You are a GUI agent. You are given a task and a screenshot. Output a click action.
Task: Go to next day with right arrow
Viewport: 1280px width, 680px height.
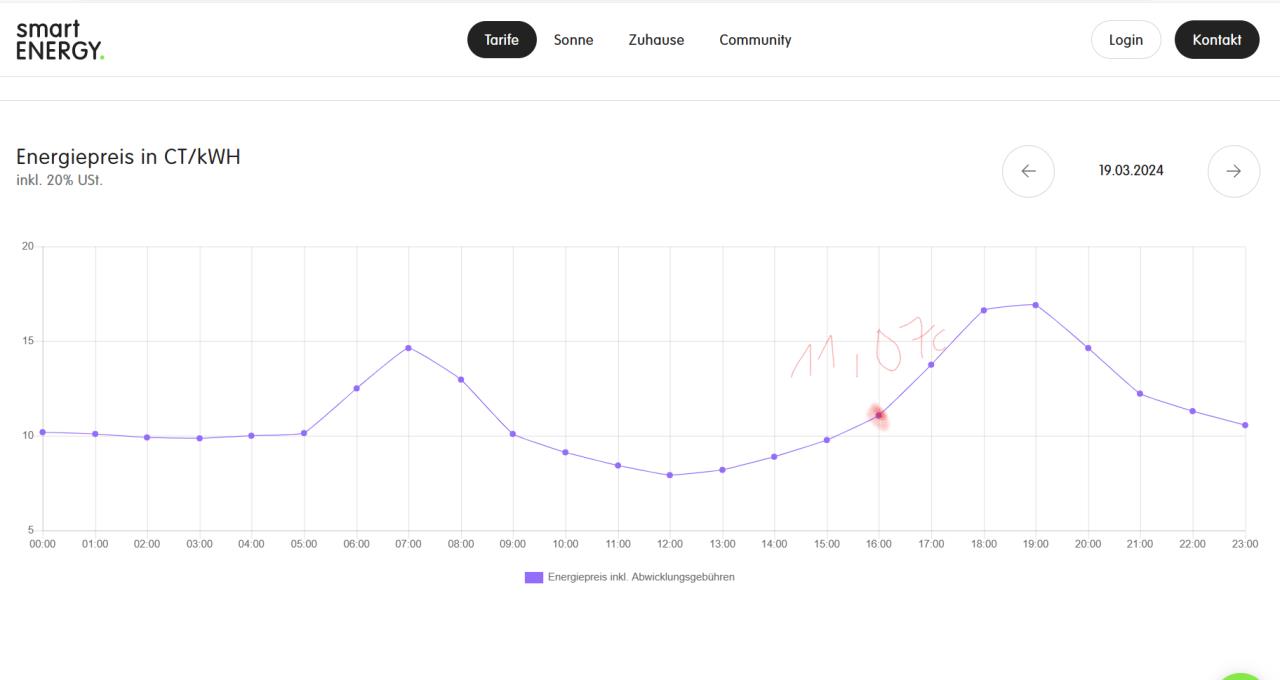1234,171
